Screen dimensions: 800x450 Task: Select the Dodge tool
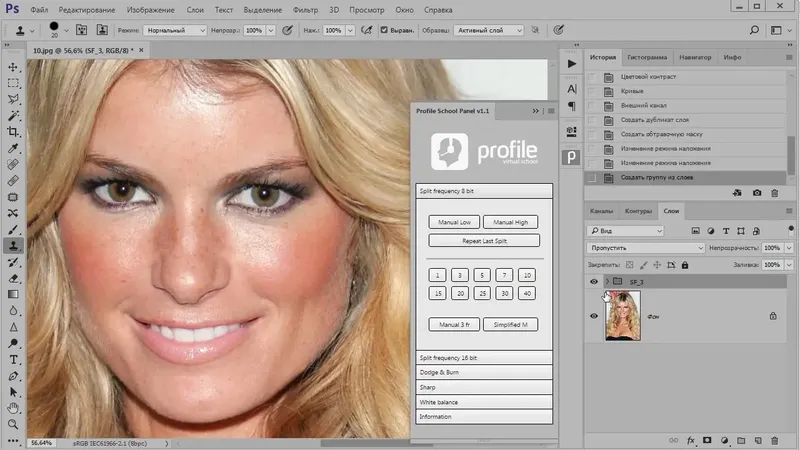click(x=13, y=343)
